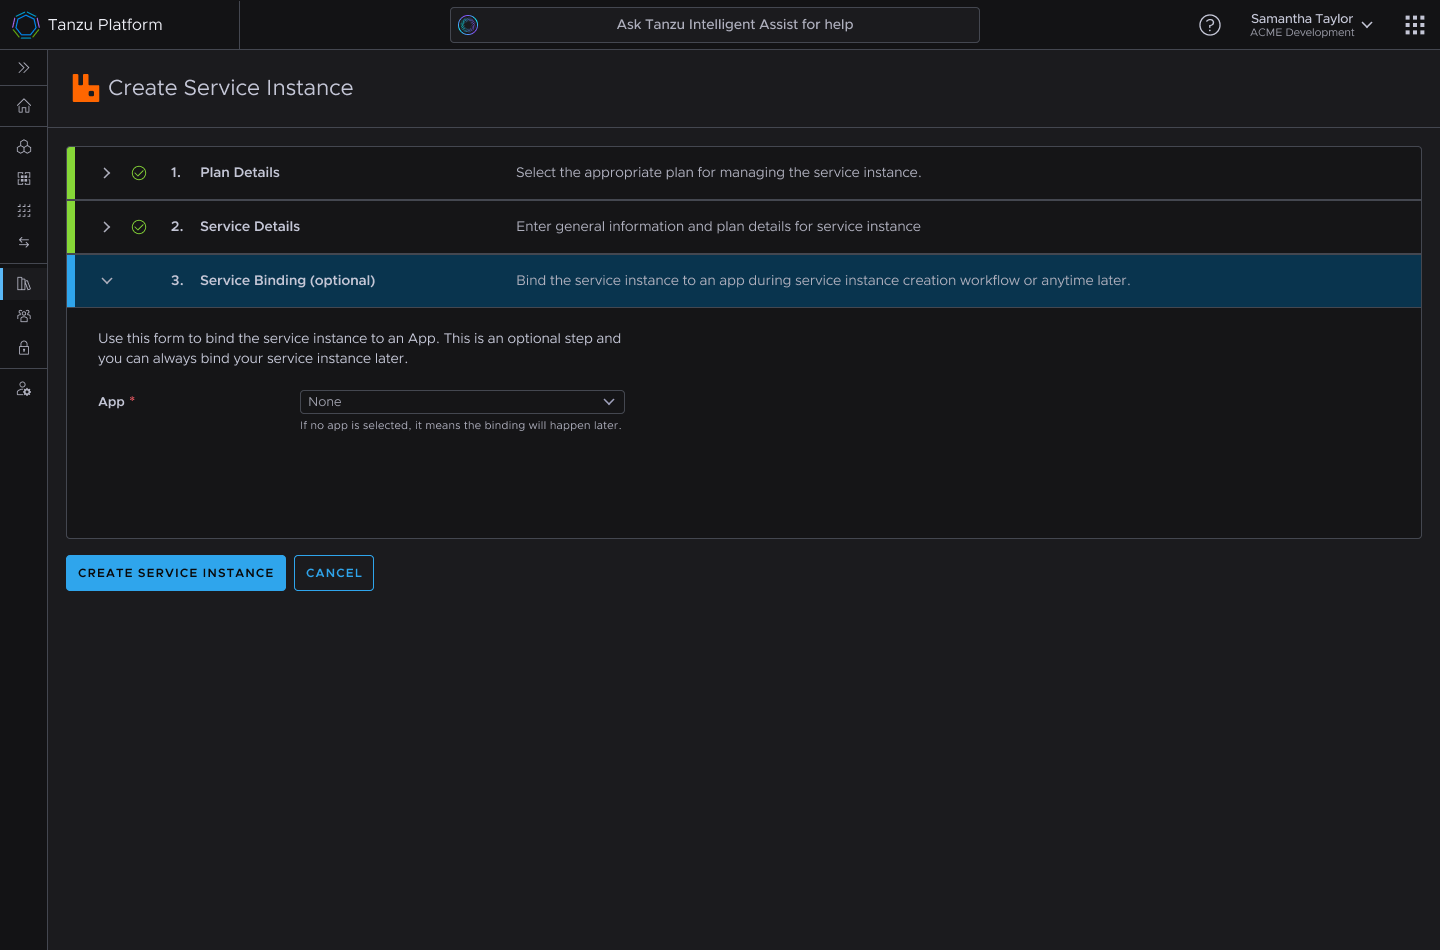Click the green check beside Service Details
The image size is (1440, 950).
139,227
